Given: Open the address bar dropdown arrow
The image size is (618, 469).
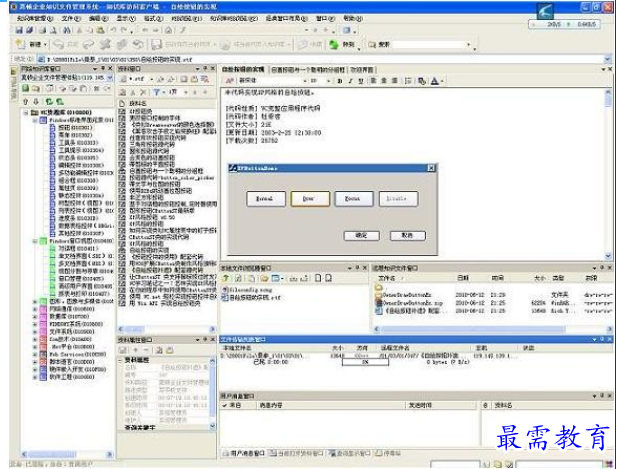Looking at the screenshot, I should click(607, 59).
